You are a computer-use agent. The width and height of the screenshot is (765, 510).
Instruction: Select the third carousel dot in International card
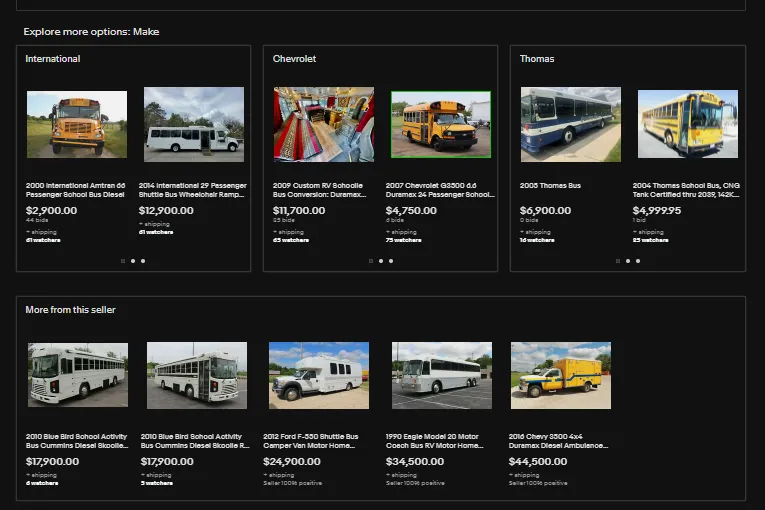click(x=143, y=261)
